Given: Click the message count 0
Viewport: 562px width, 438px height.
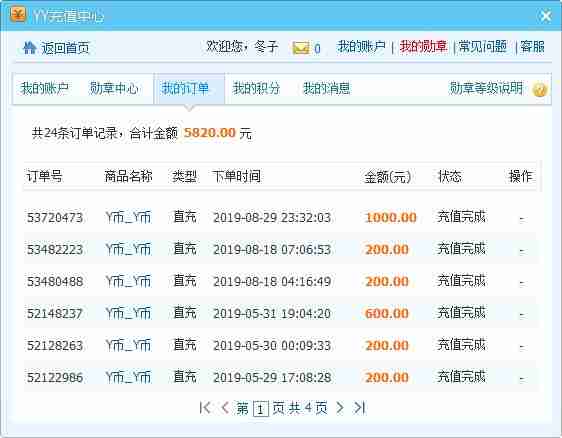Looking at the screenshot, I should 317,48.
